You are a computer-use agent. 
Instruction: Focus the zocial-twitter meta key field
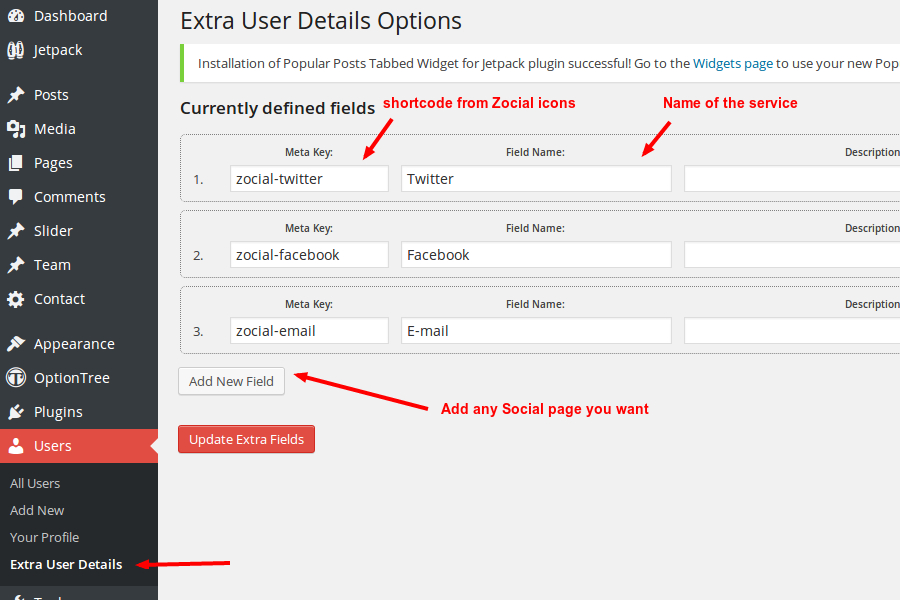coord(309,179)
